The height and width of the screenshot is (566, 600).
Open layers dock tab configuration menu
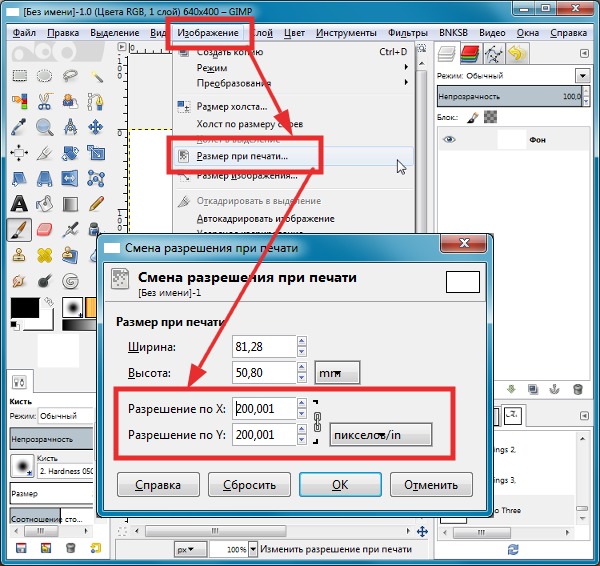[584, 53]
